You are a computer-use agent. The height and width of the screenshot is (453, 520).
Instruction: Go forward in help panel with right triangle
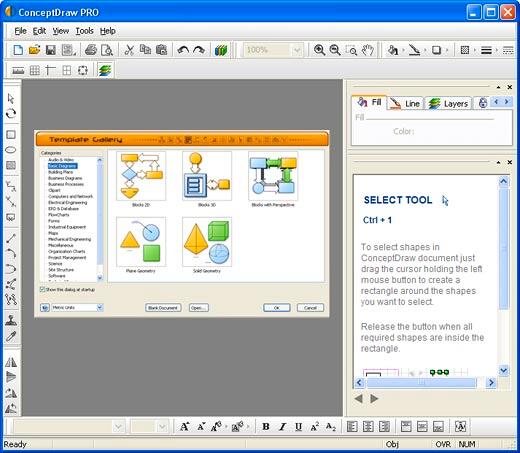point(374,398)
